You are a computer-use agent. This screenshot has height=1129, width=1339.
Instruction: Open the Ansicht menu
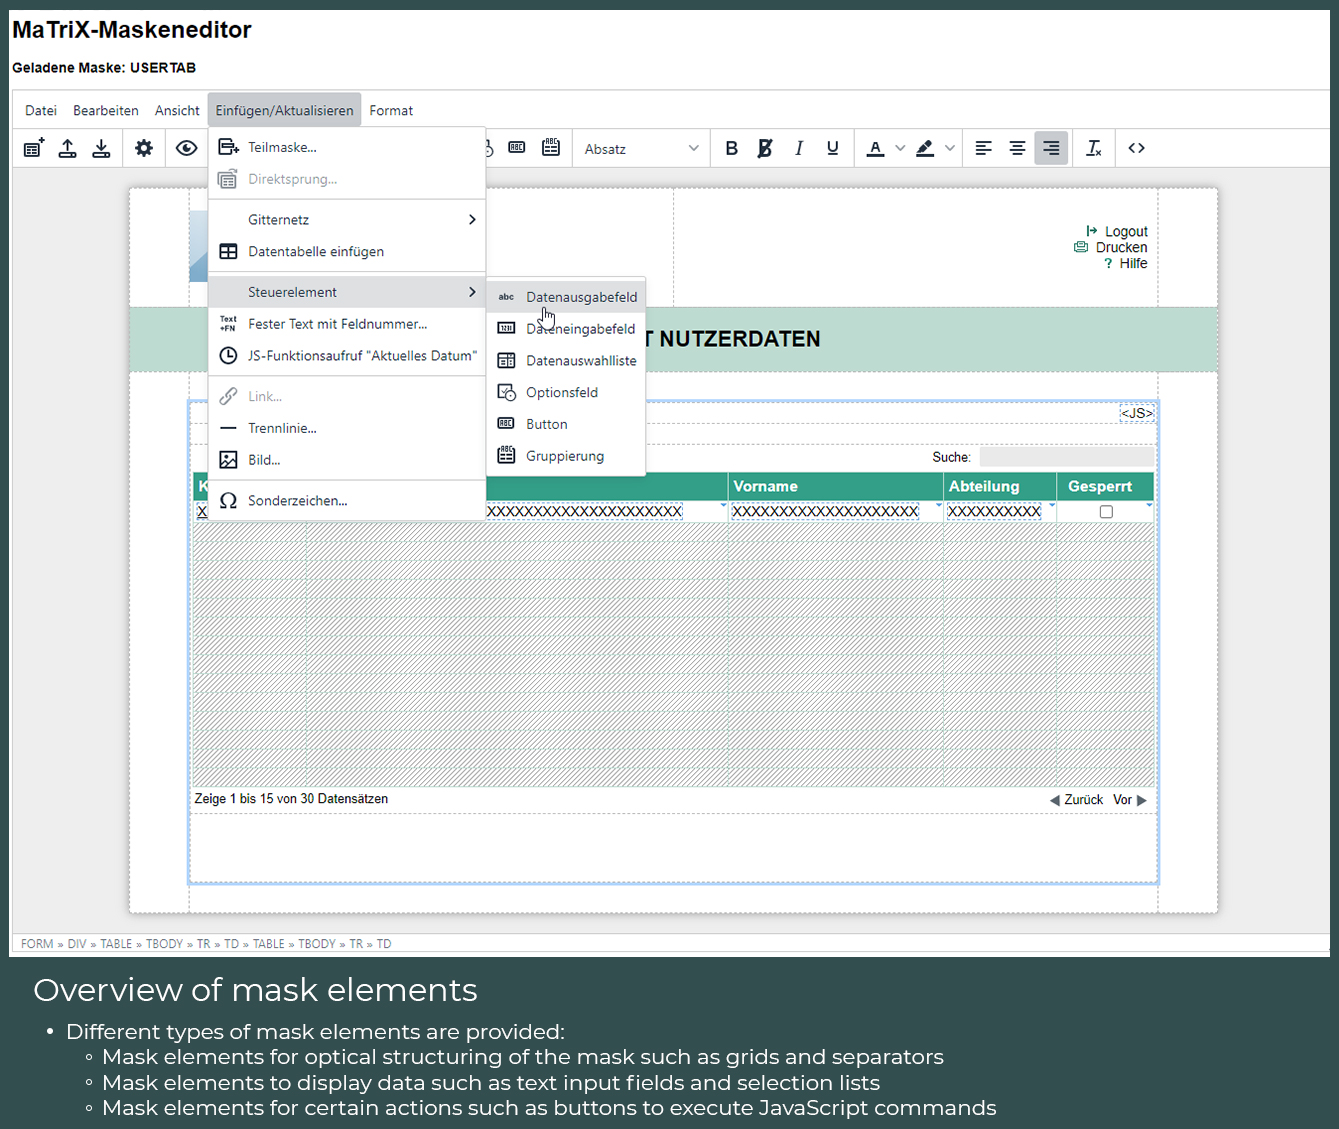pos(177,111)
